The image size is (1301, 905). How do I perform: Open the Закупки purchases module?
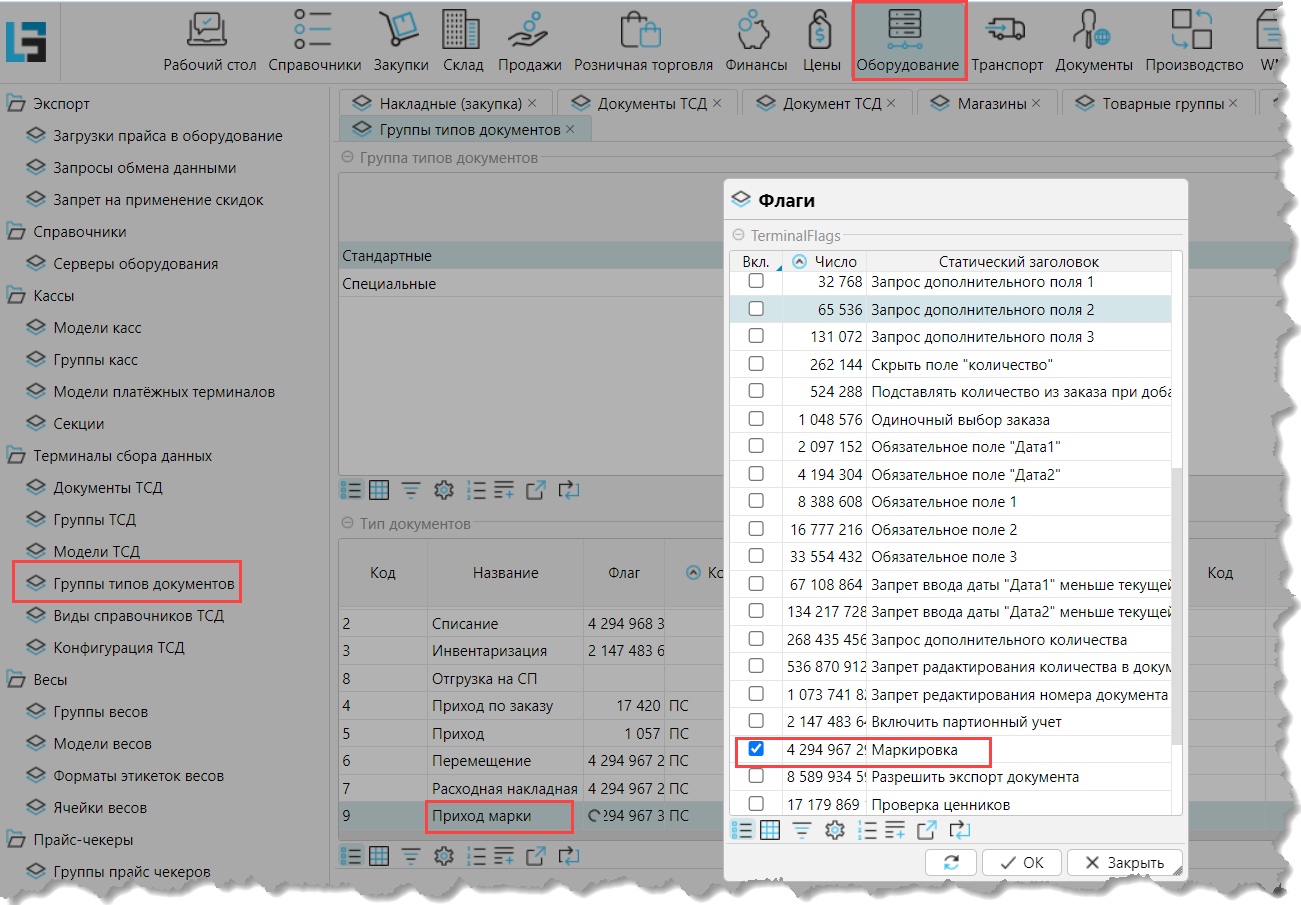pyautogui.click(x=400, y=40)
